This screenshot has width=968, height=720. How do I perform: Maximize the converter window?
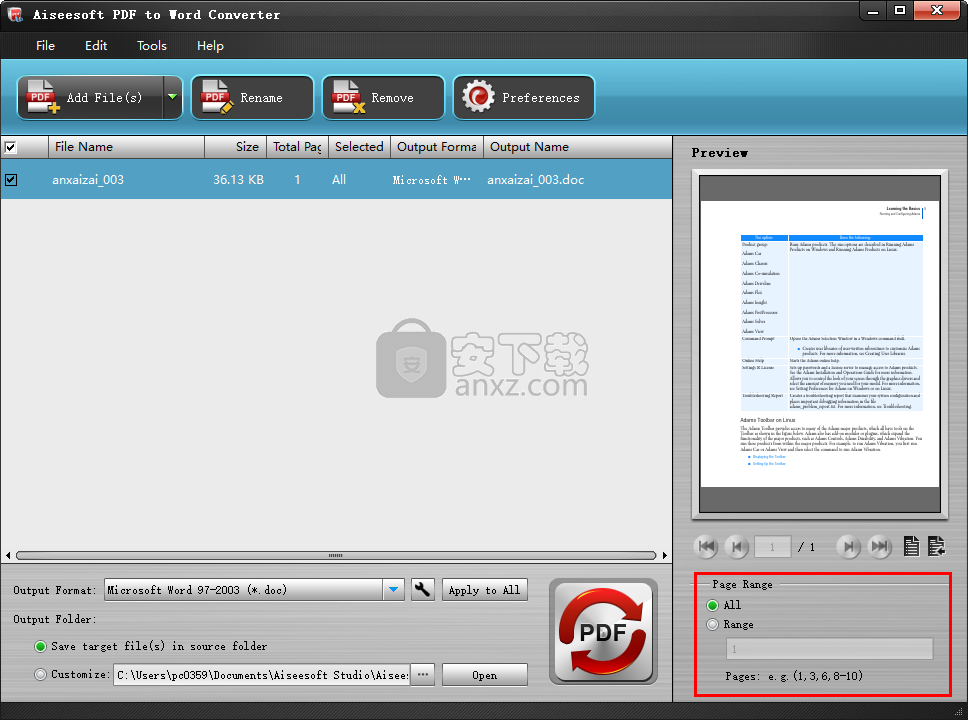(x=900, y=10)
